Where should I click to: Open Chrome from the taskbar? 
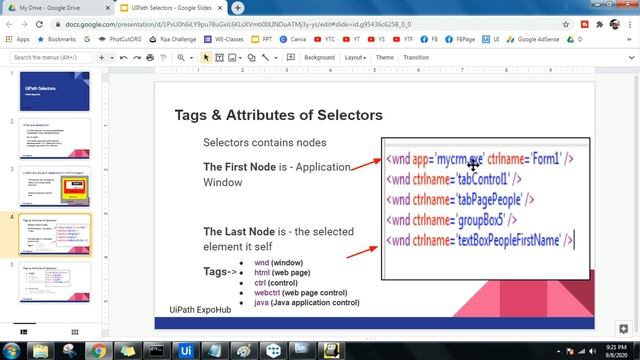[x=98, y=351]
